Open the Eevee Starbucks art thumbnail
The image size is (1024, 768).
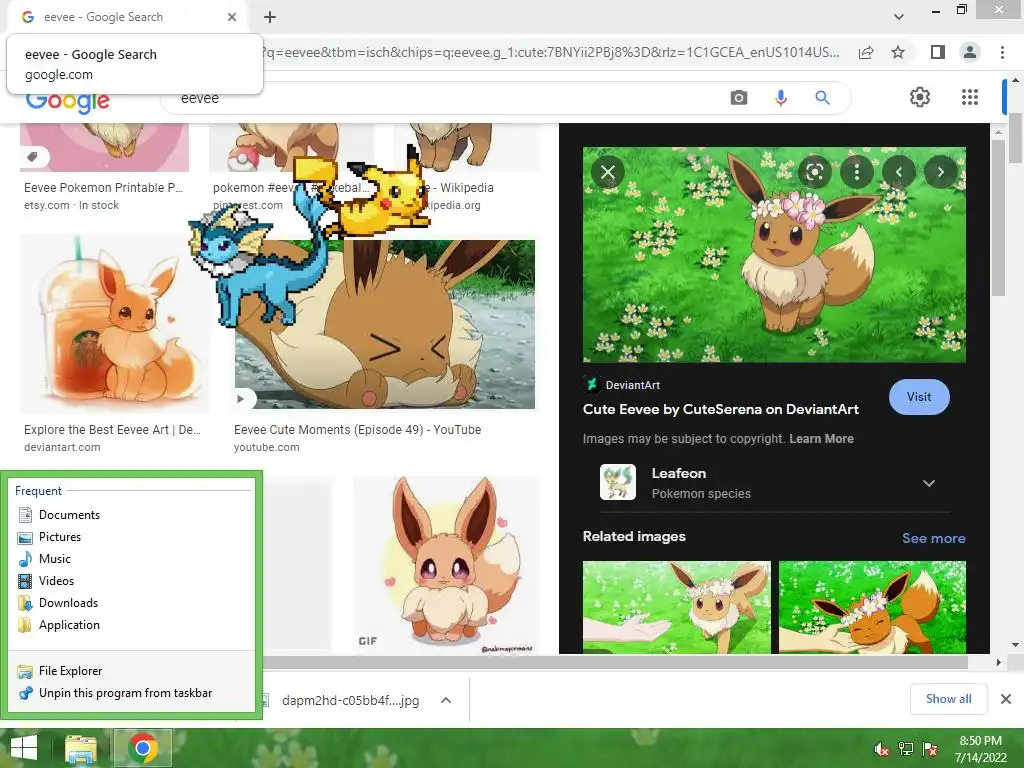coord(115,324)
